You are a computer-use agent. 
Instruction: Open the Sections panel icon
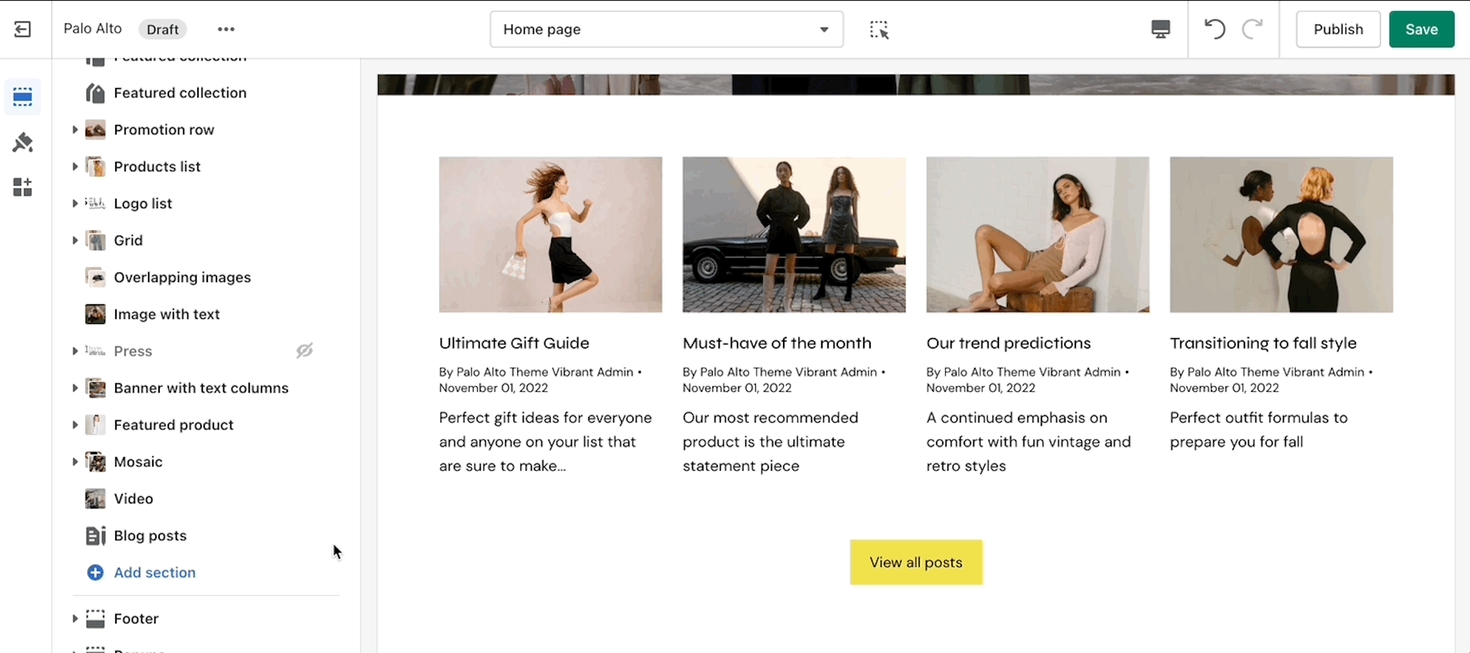tap(22, 97)
